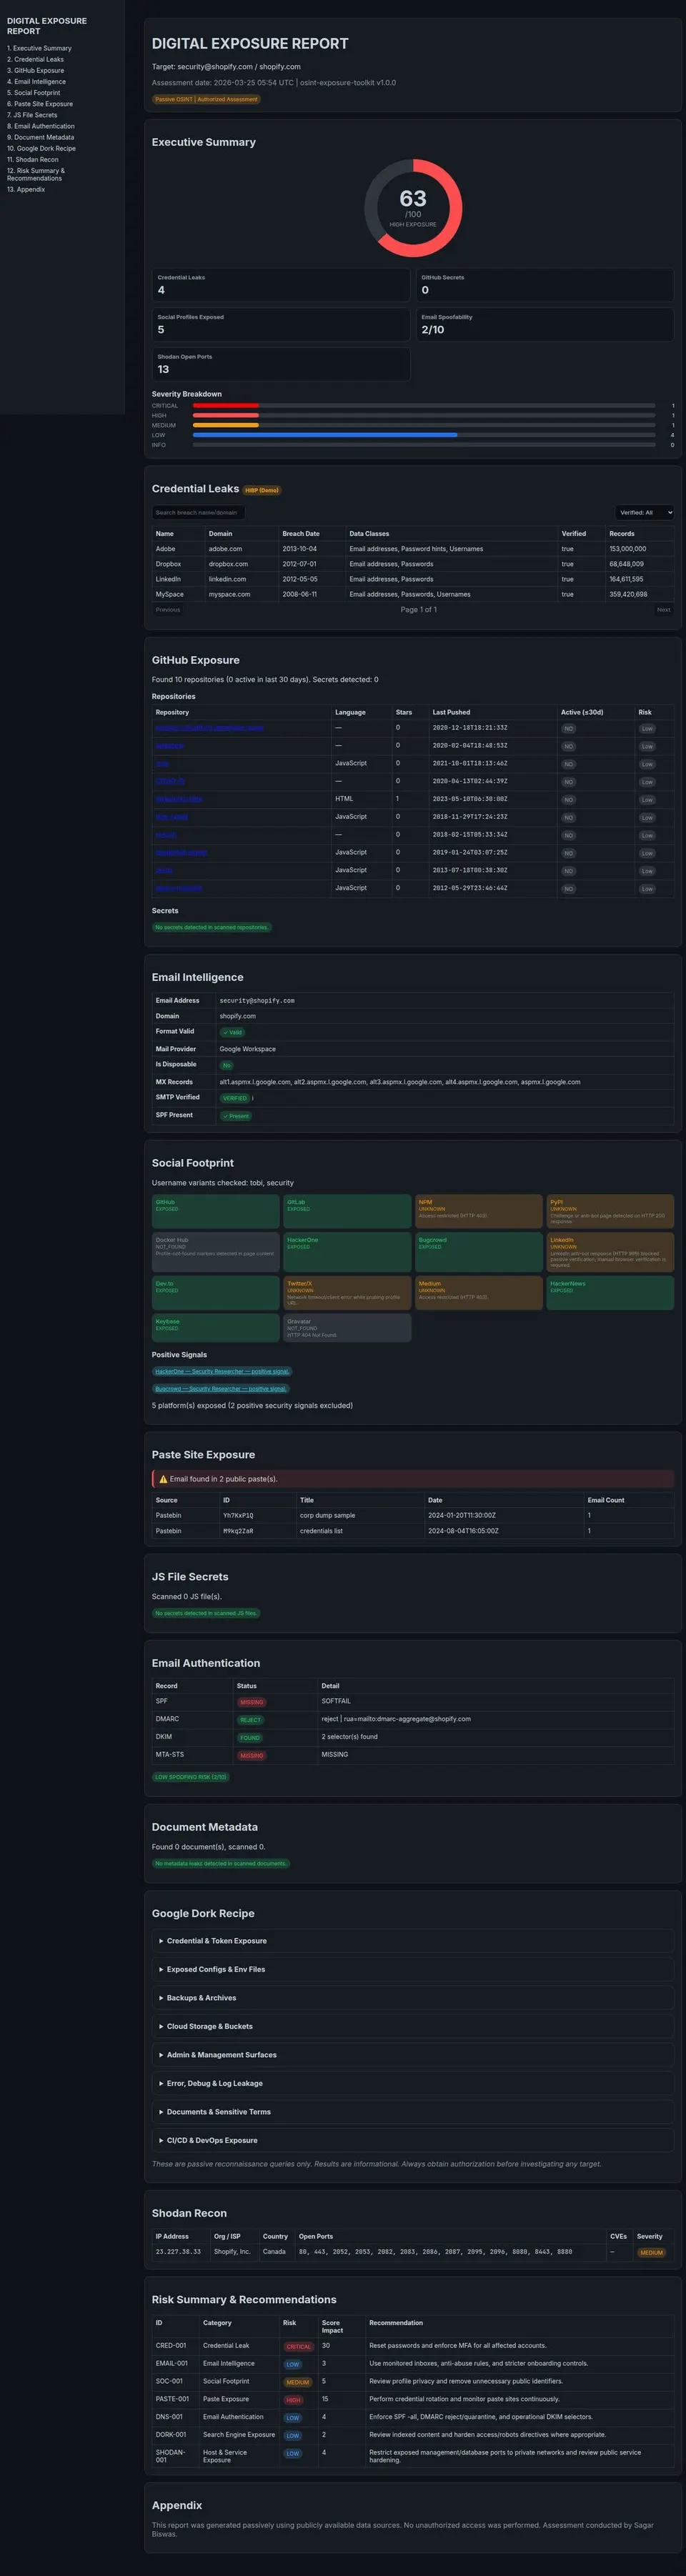Expand Credential & Token Exposure dork group
686x2576 pixels.
pyautogui.click(x=413, y=1941)
